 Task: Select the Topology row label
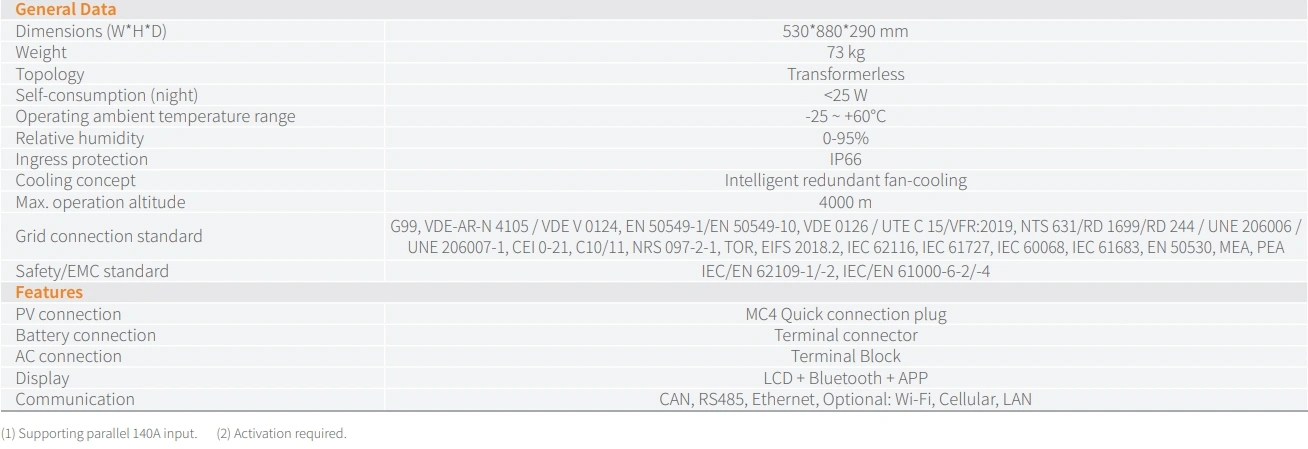point(50,74)
